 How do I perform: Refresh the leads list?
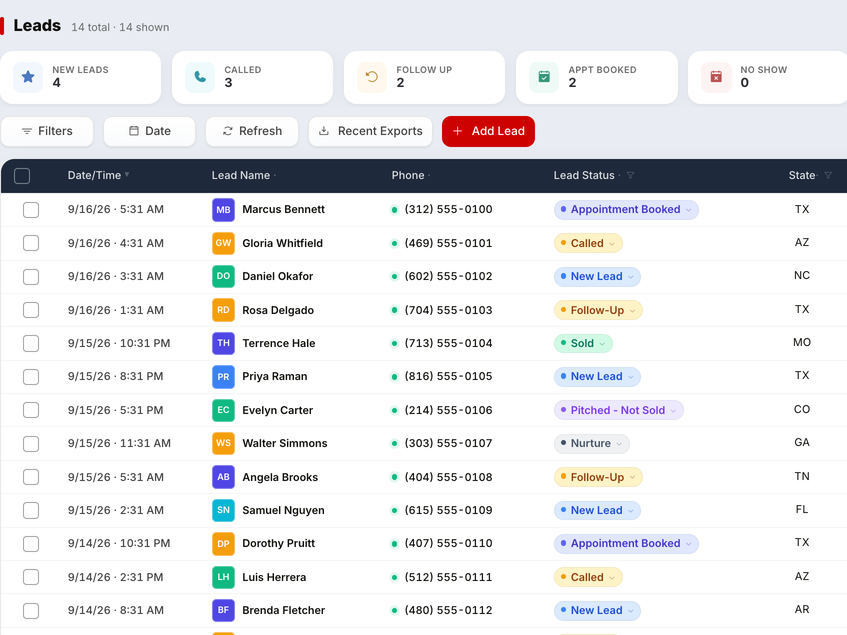click(x=252, y=131)
